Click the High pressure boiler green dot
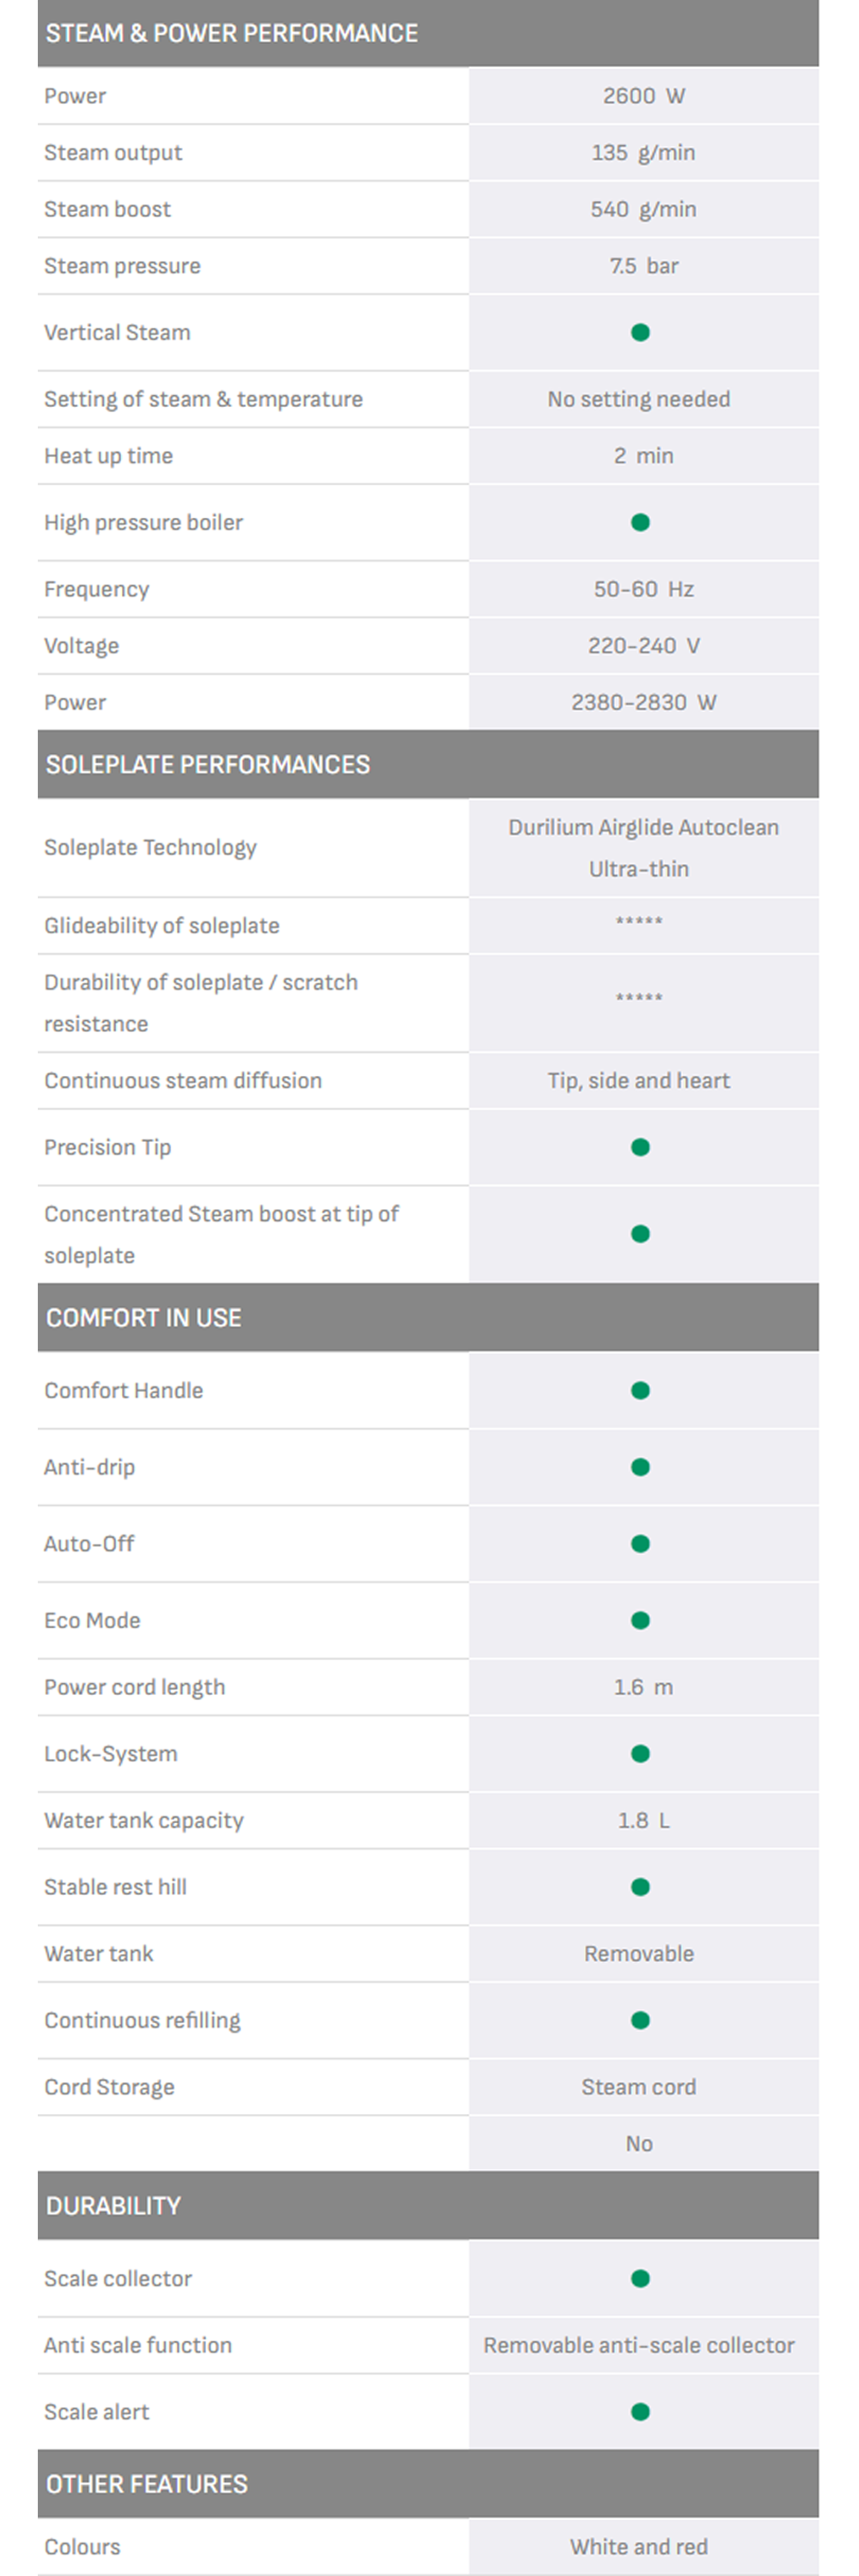This screenshot has height=2576, width=859. tap(640, 522)
